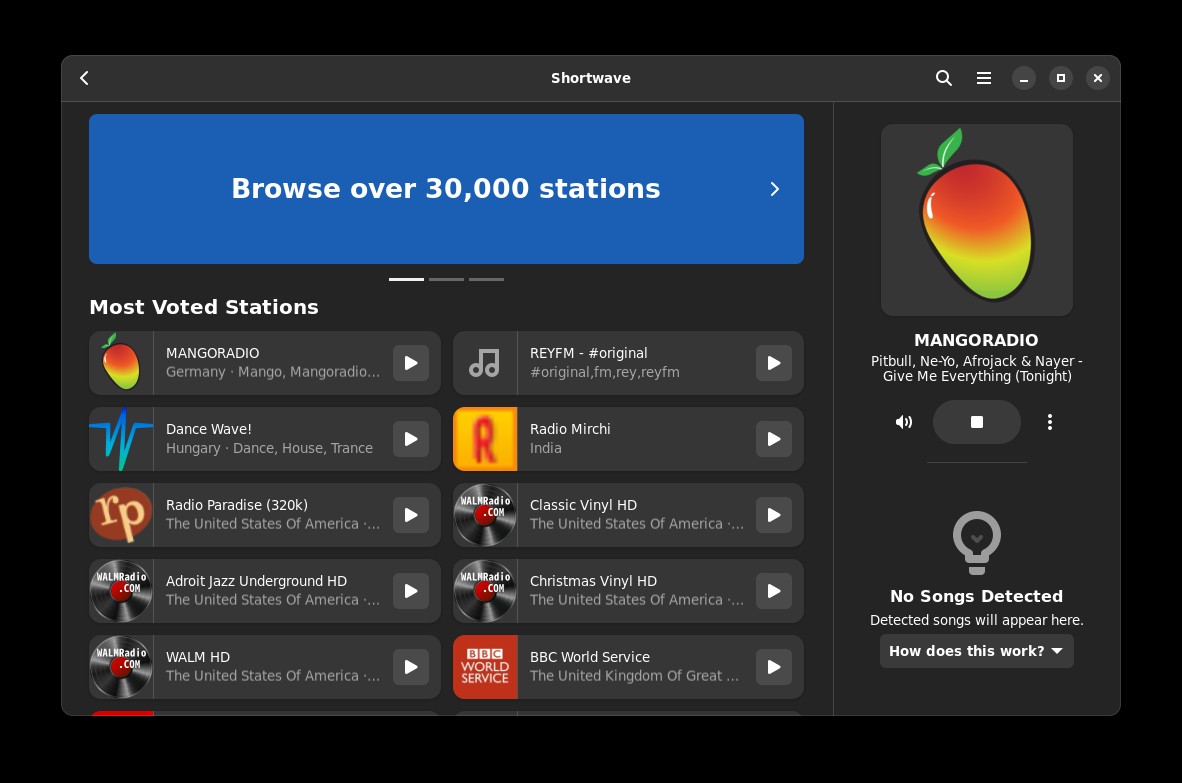Viewport: 1182px width, 783px height.
Task: Open the Radio Mirchi station name
Action: tap(570, 429)
